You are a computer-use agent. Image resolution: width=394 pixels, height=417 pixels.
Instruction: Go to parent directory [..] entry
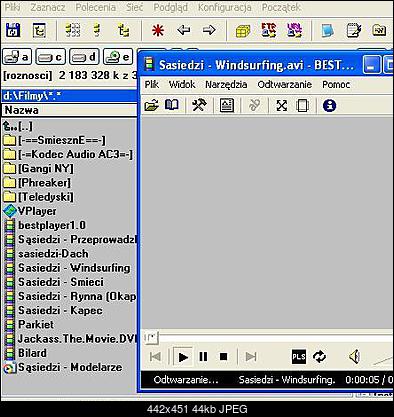[18, 126]
